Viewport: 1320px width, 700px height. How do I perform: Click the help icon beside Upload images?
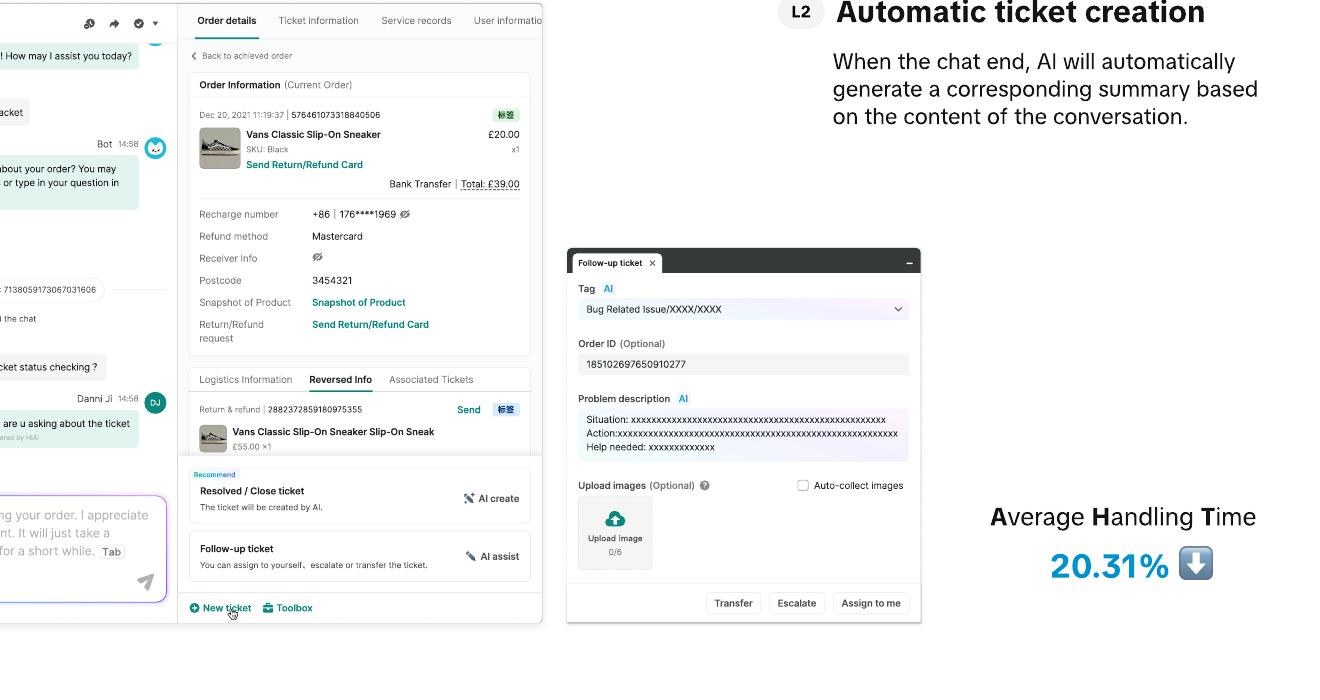pyautogui.click(x=705, y=486)
